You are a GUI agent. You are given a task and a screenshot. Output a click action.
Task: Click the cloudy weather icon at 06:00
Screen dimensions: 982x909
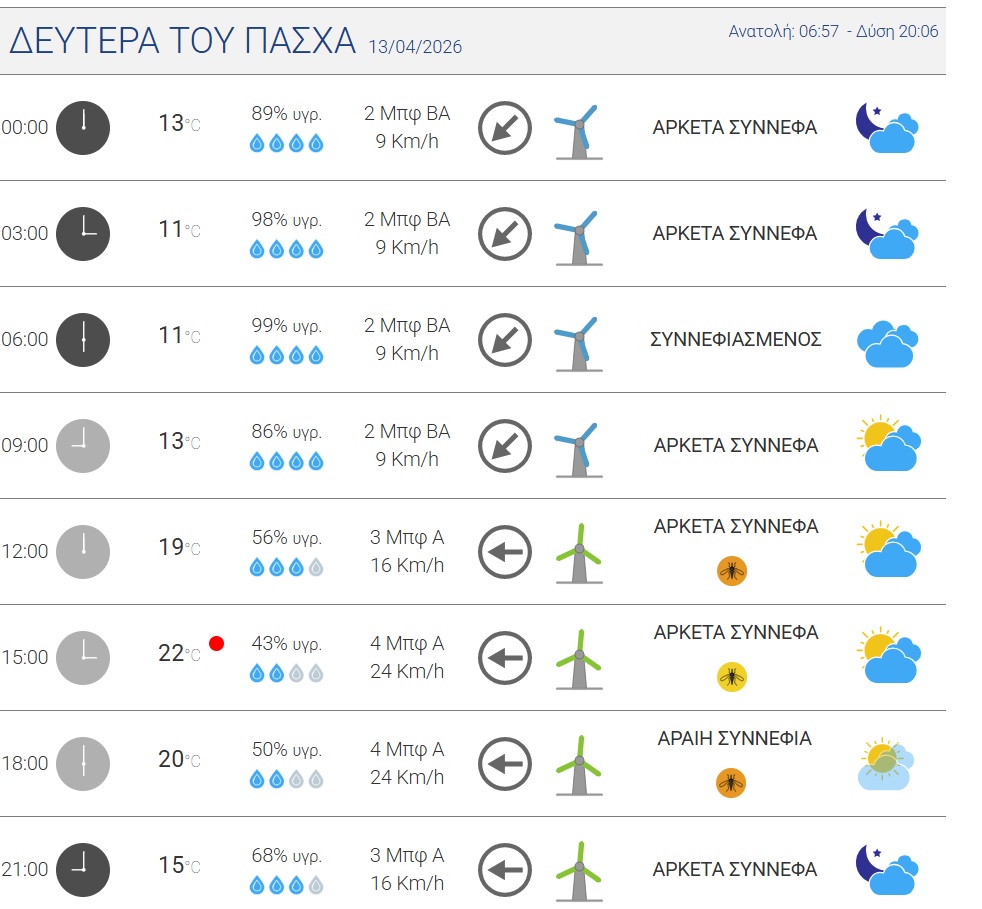click(887, 343)
